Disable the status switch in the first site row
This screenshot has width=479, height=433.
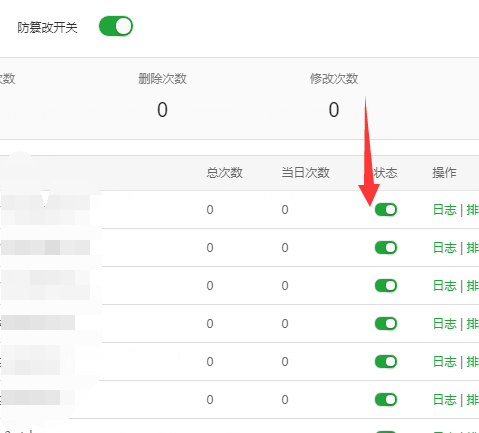pos(386,210)
